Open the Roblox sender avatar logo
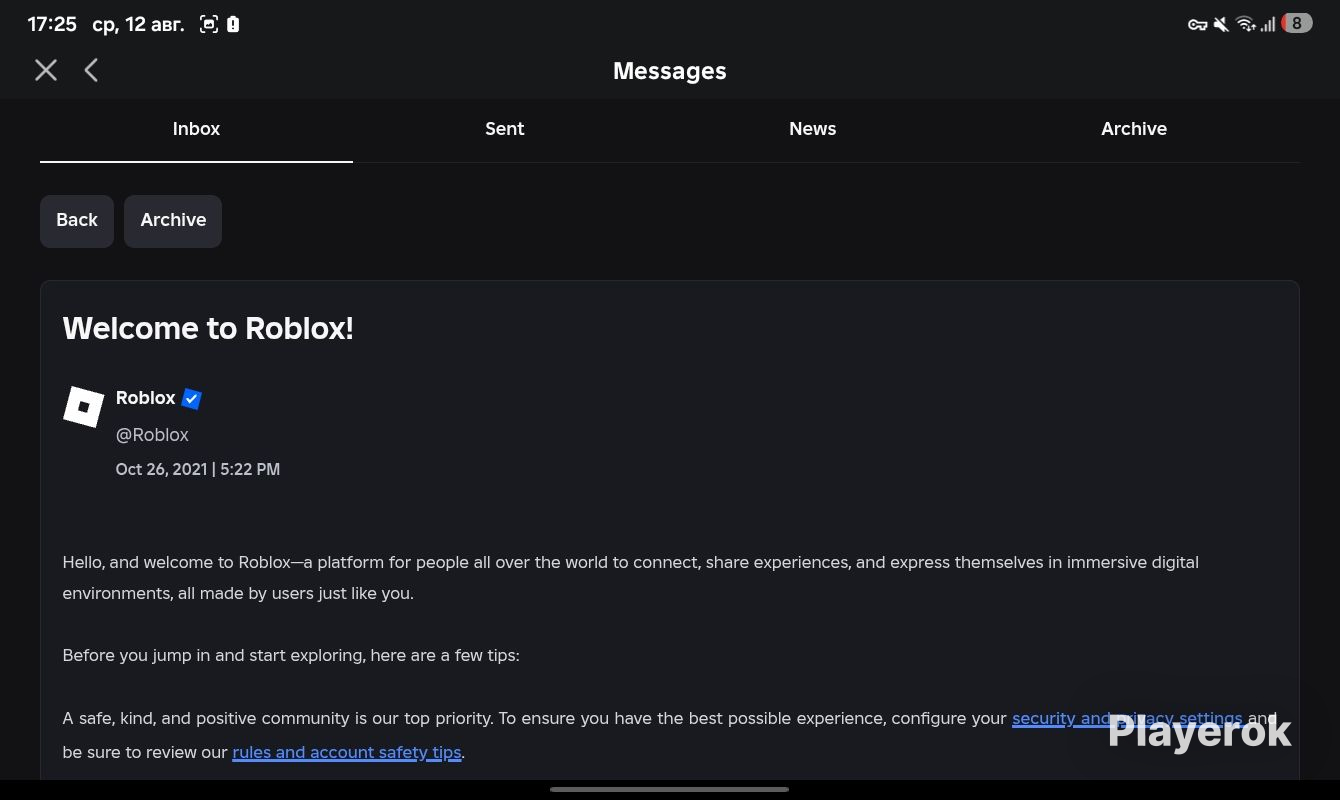Screen dimensions: 1340x800 84,407
